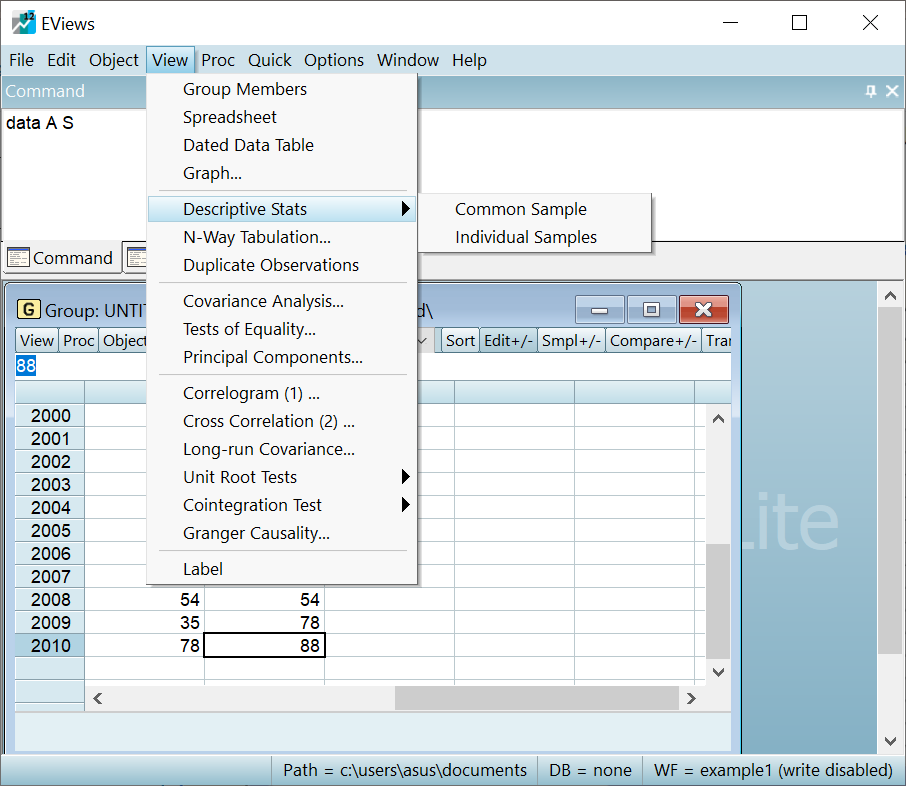Close the Command panel with X icon
906x786 pixels.
tap(892, 91)
